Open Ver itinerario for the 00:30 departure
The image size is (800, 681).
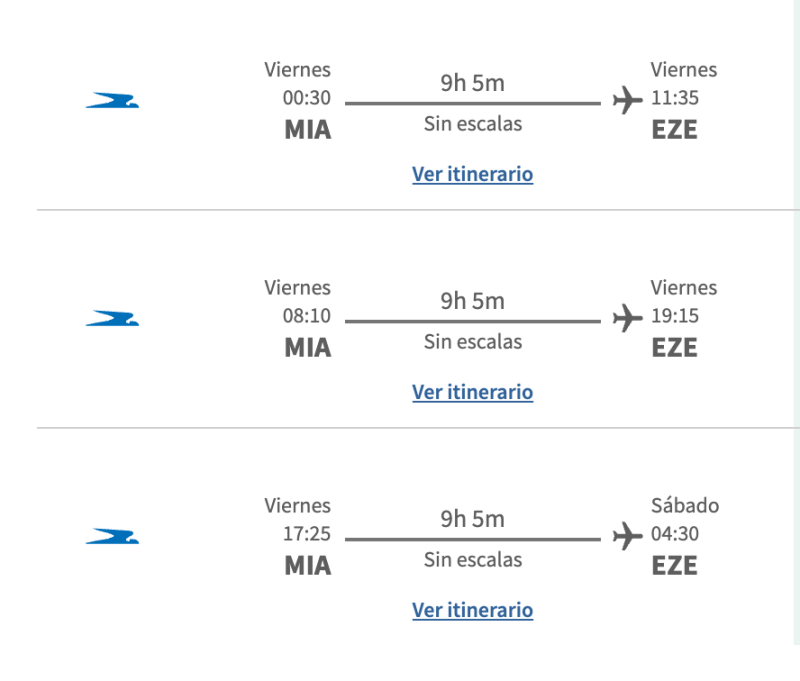(472, 174)
